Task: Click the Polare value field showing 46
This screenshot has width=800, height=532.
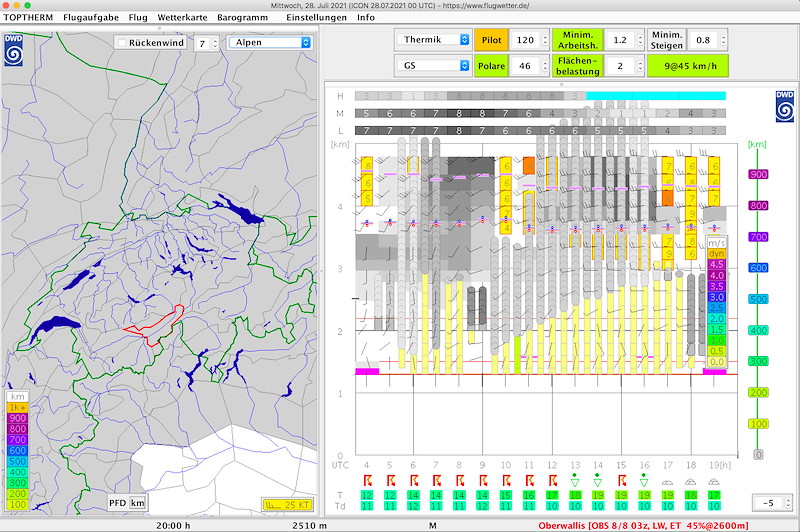Action: point(526,66)
